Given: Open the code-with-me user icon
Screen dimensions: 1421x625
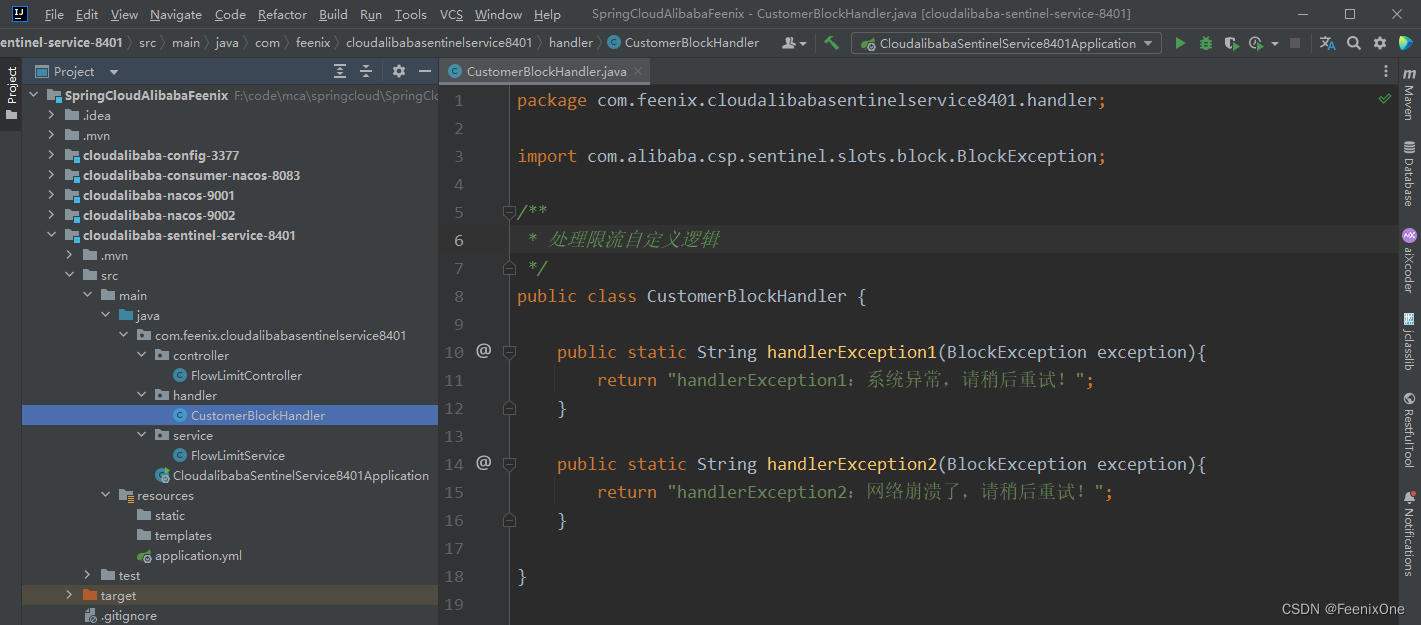Looking at the screenshot, I should (x=794, y=43).
